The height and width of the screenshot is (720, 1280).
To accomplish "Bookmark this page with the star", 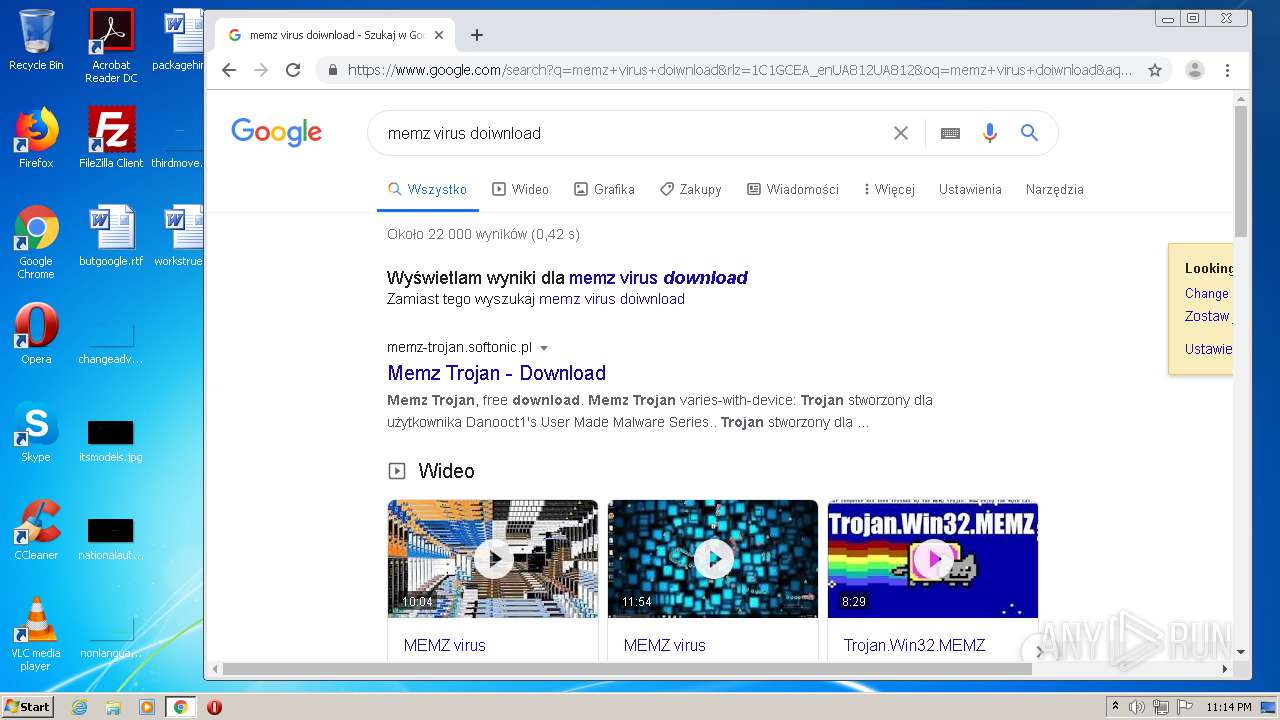I will point(1155,70).
